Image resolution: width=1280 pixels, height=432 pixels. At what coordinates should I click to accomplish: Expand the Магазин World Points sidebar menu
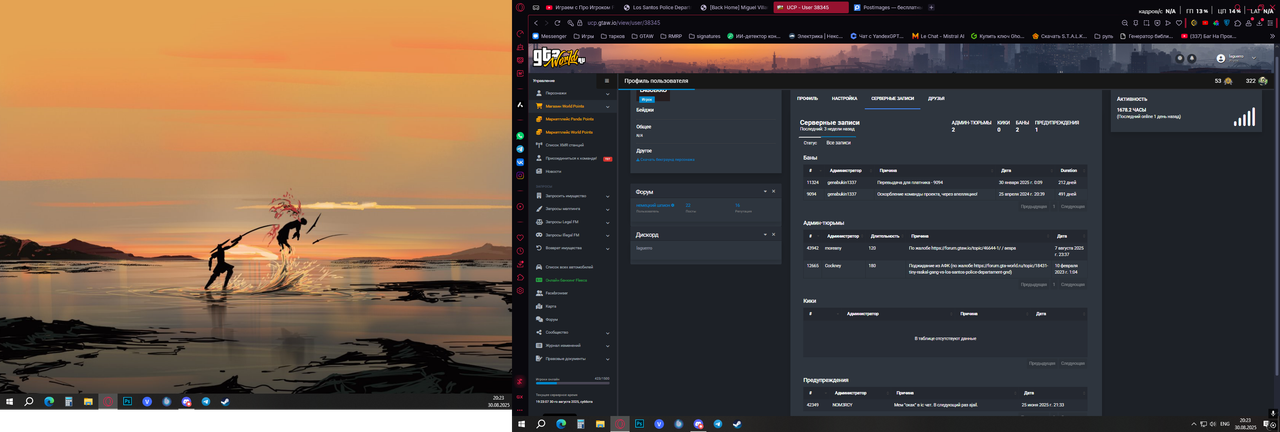pyautogui.click(x=574, y=106)
